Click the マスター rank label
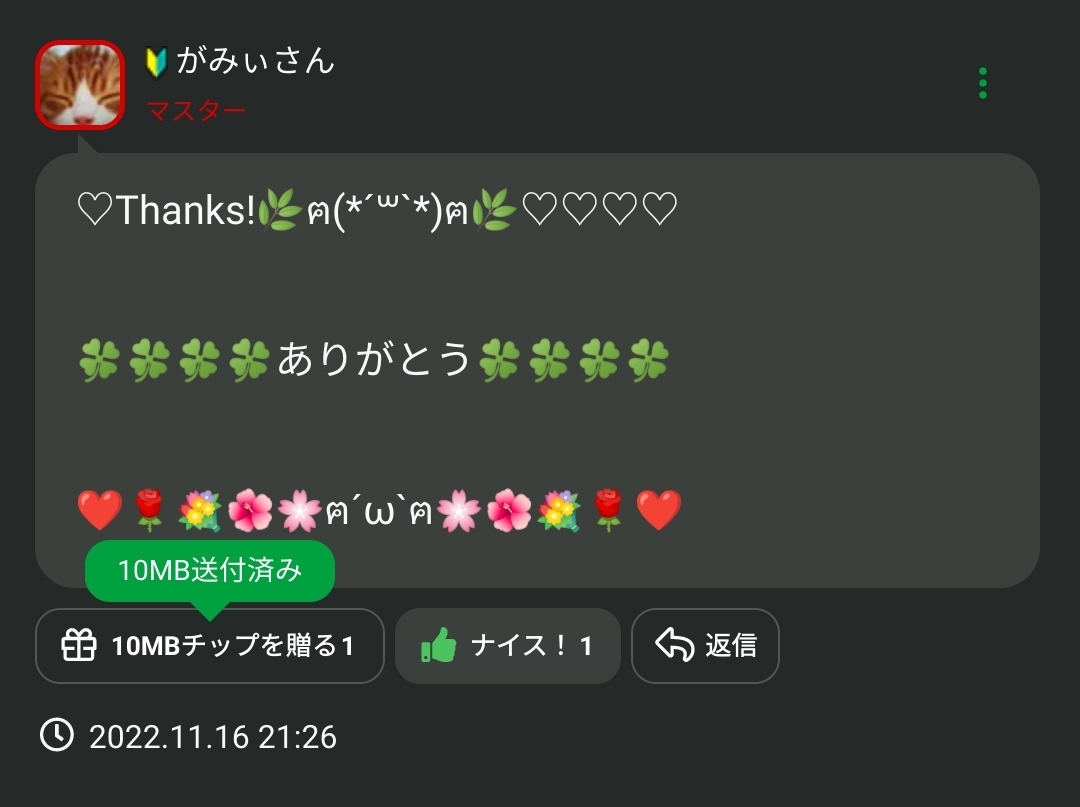 pyautogui.click(x=196, y=110)
